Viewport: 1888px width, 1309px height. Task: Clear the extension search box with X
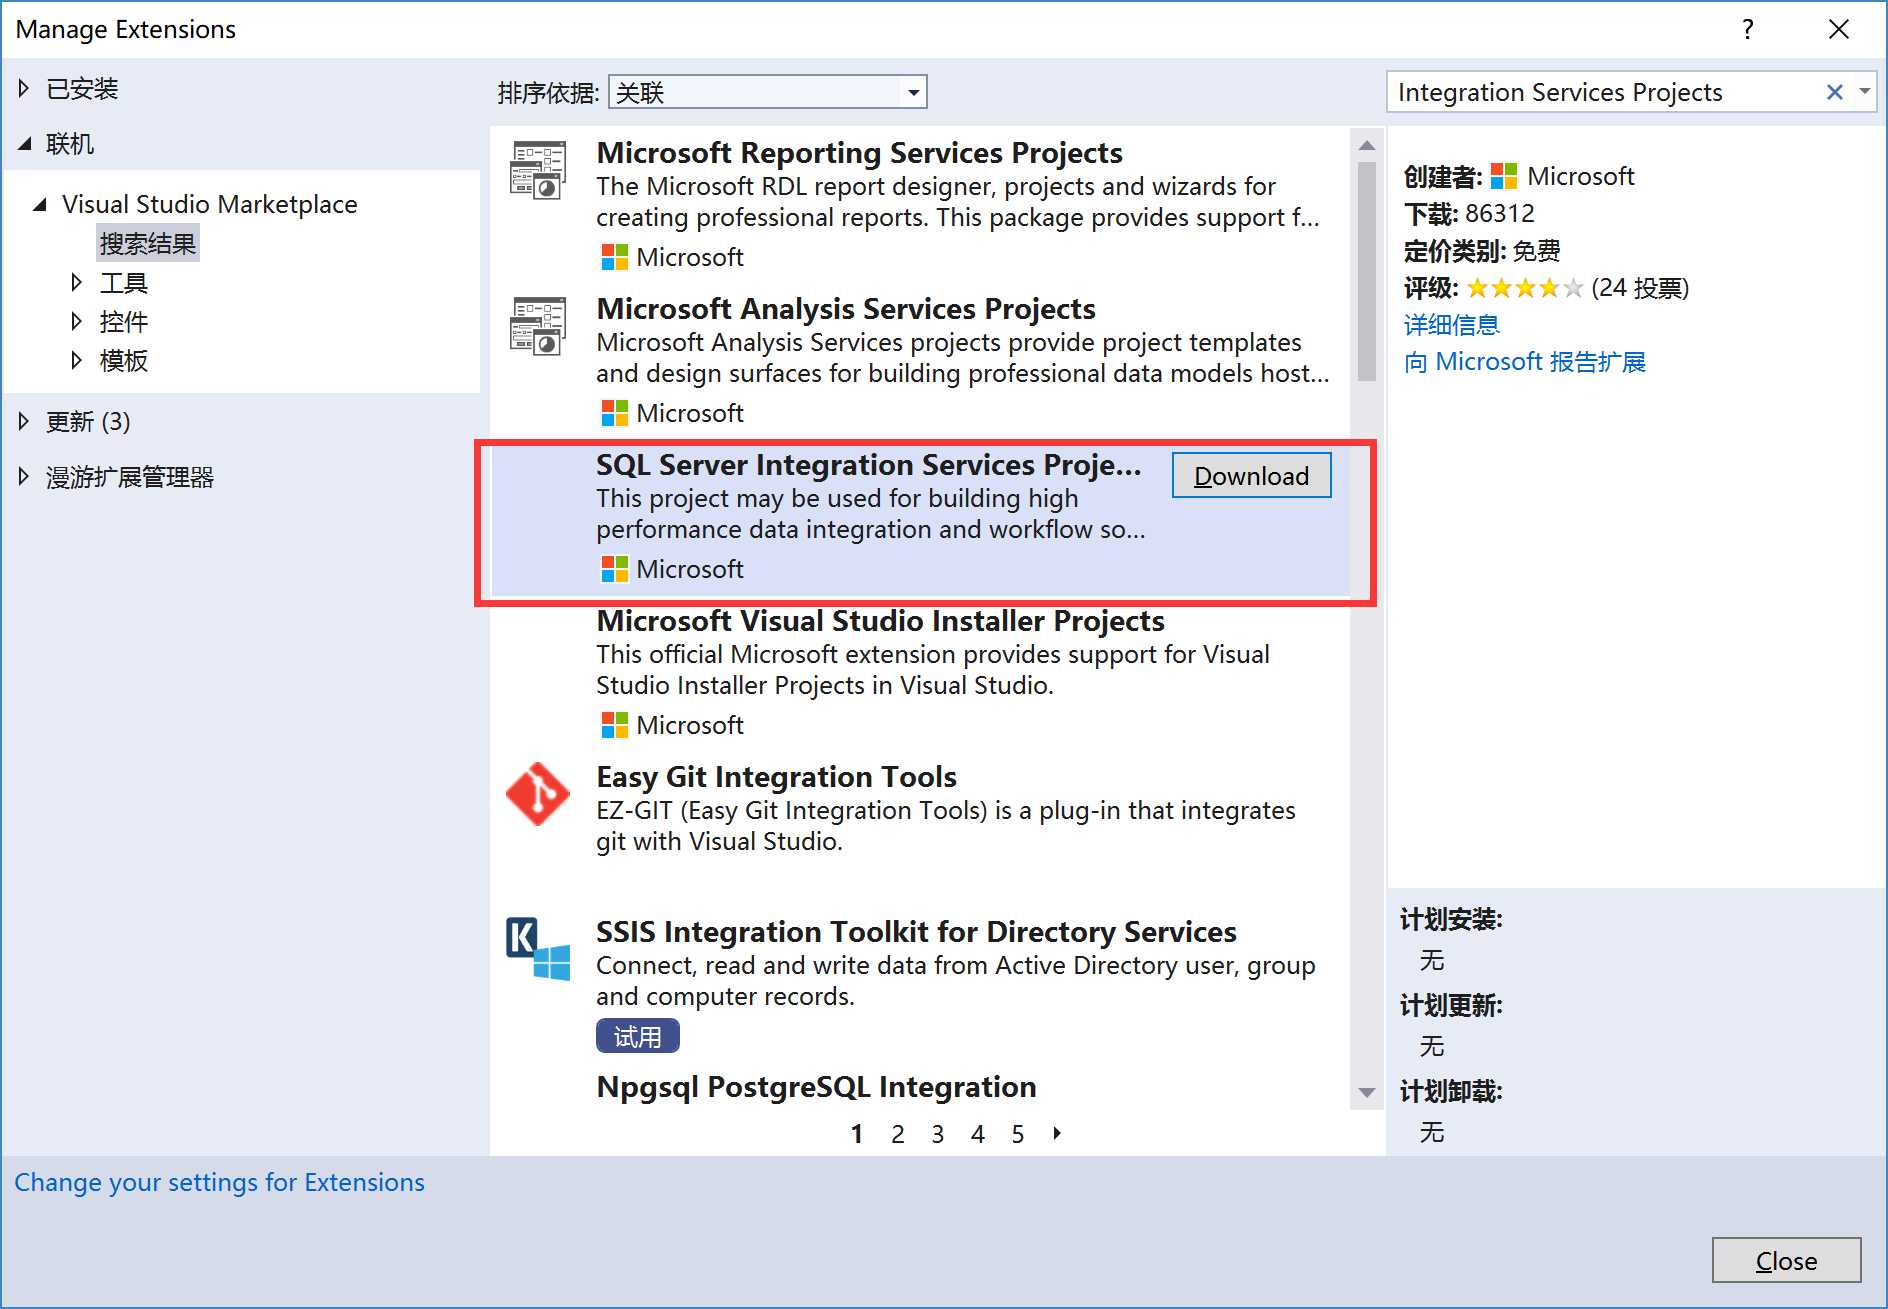pyautogui.click(x=1834, y=92)
